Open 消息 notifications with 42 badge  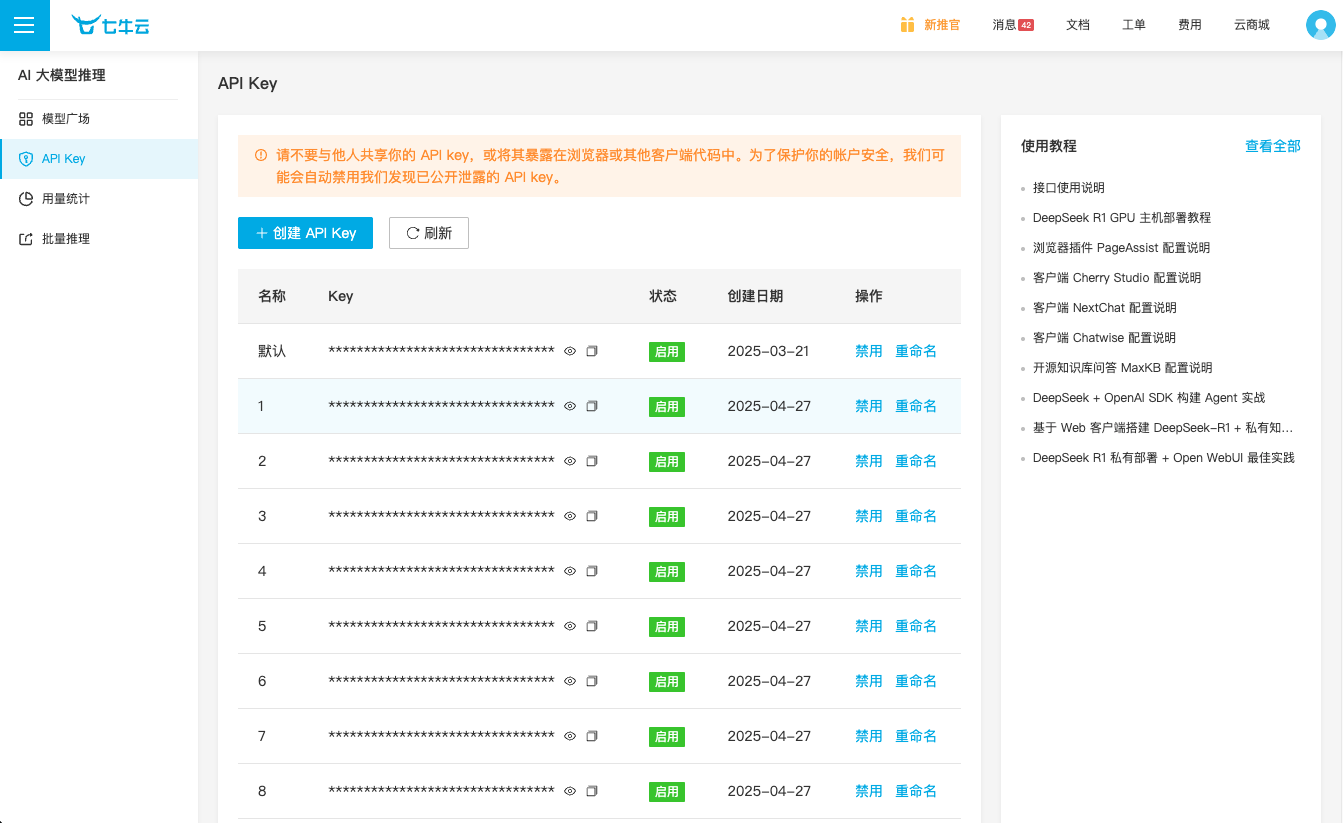pos(1013,25)
